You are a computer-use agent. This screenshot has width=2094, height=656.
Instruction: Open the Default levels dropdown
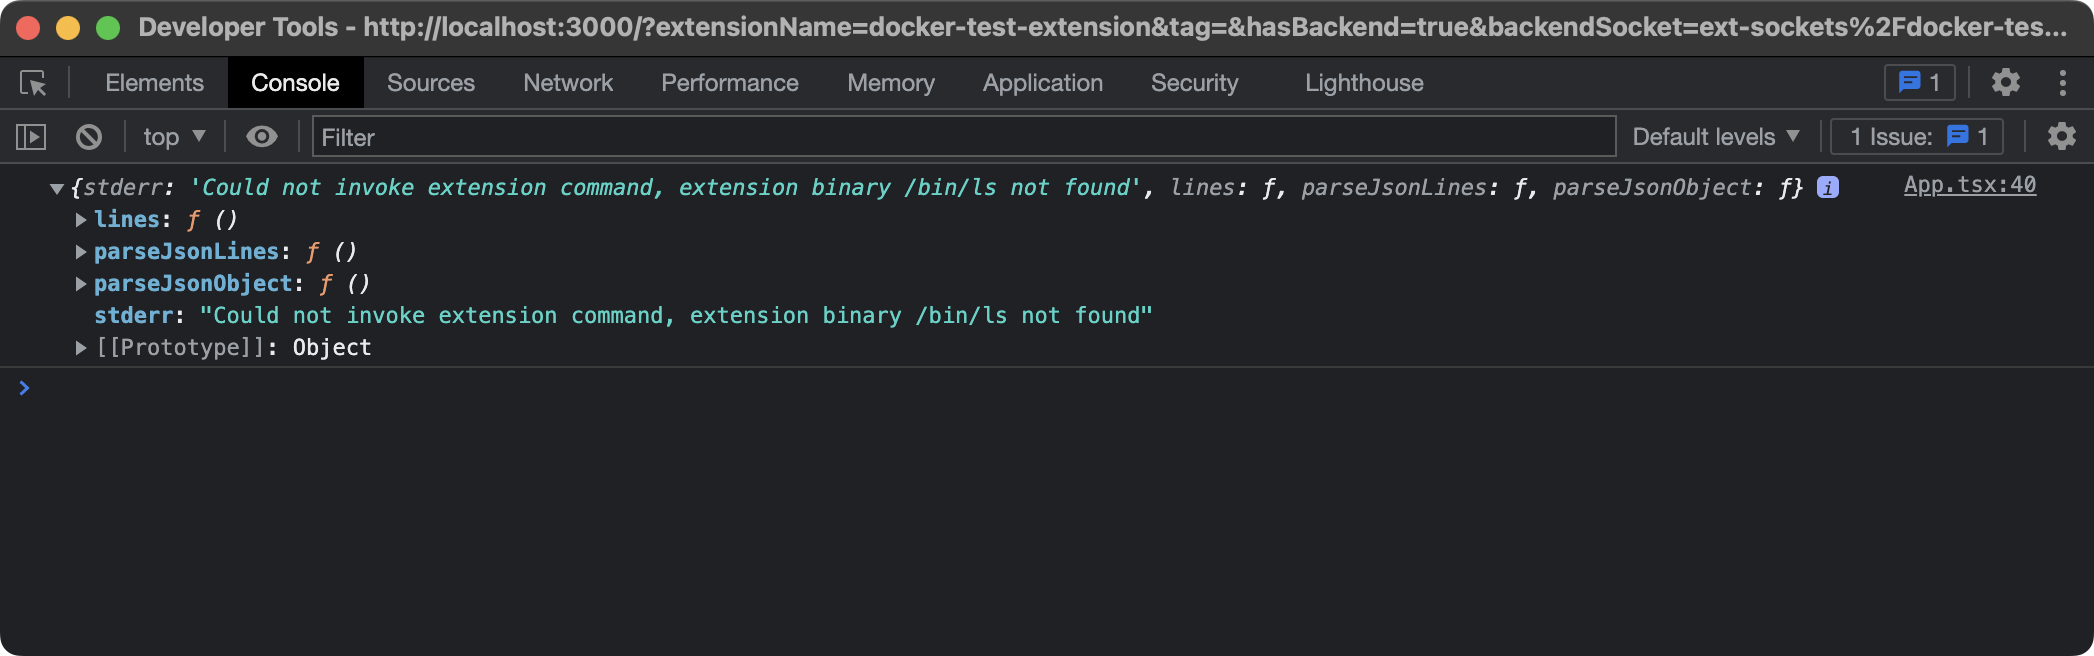click(x=1715, y=137)
